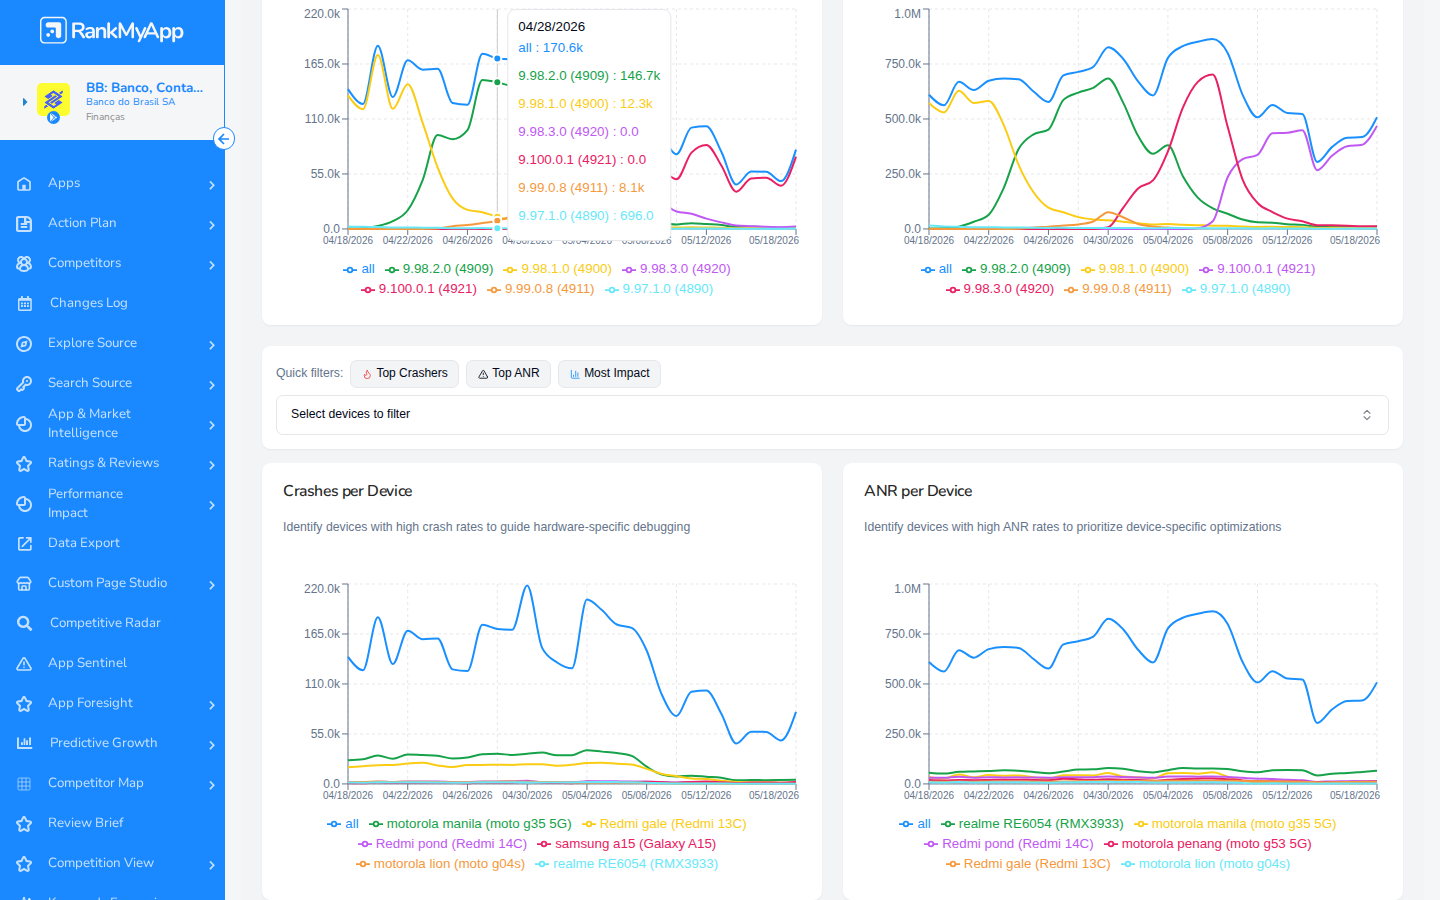
Task: Expand the BB Banco app selector arrow
Action: (25, 102)
